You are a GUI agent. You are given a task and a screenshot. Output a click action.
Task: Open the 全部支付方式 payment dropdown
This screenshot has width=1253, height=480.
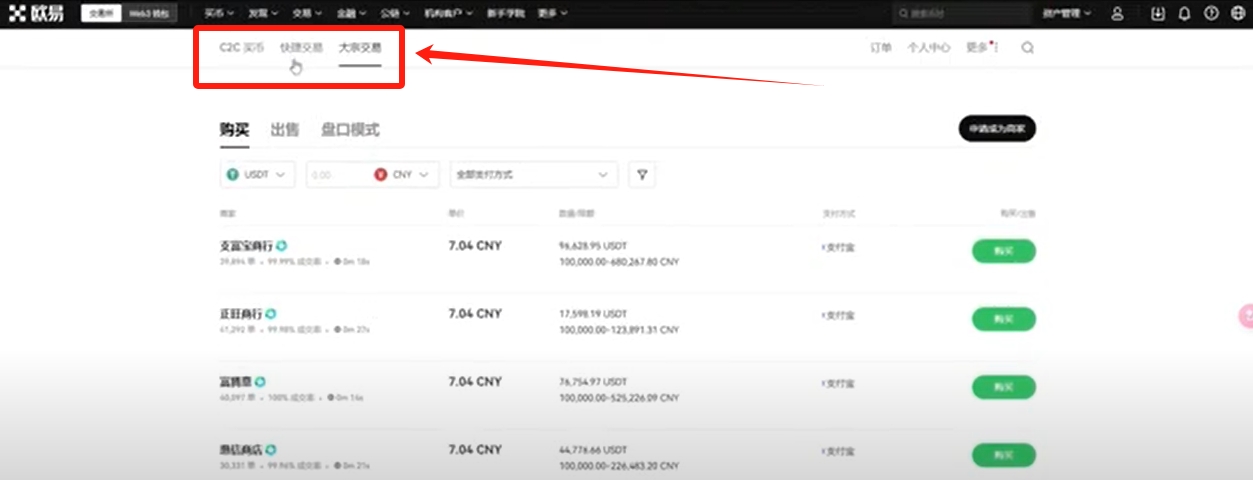coord(534,174)
